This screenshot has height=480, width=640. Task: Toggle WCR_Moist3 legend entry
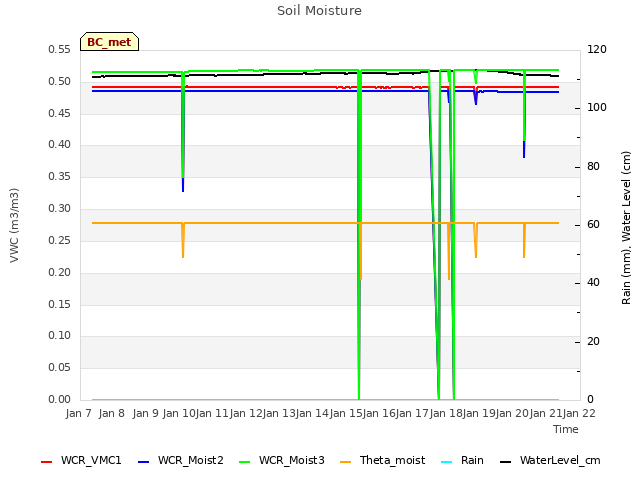click(282, 460)
